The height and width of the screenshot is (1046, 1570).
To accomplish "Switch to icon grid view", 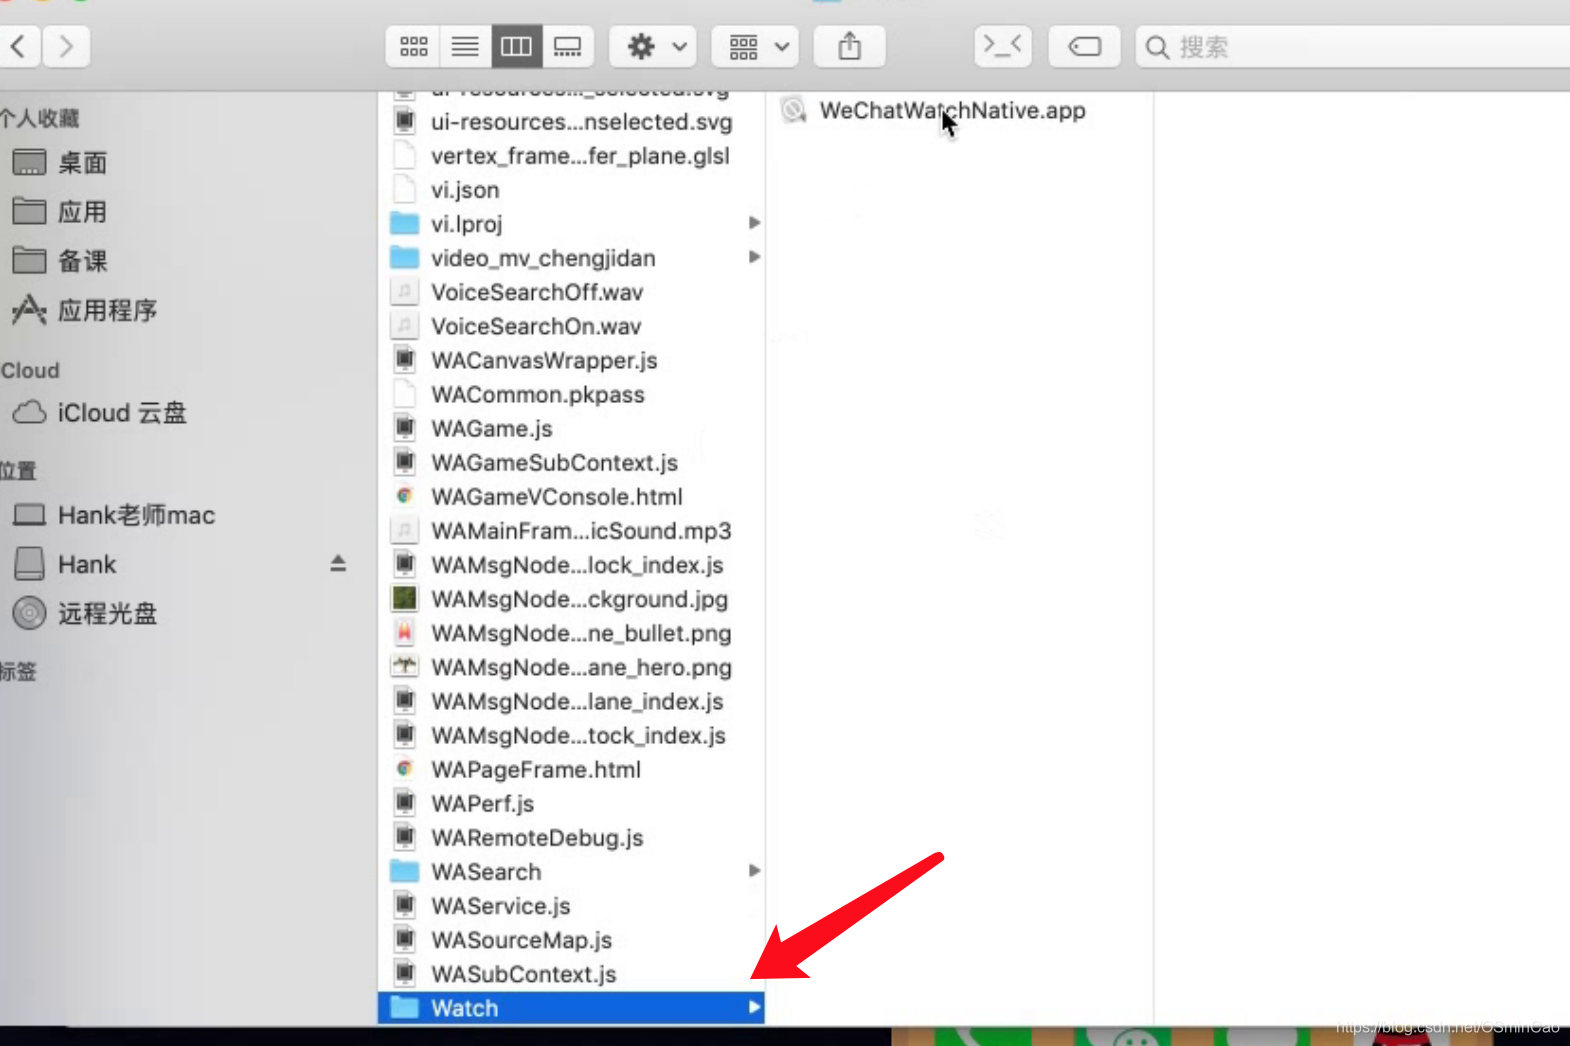I will [x=413, y=46].
